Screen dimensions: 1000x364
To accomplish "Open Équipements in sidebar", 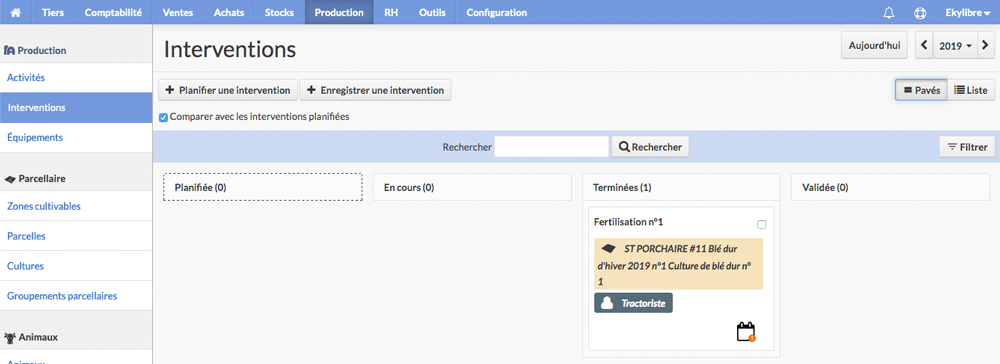I will [76, 137].
